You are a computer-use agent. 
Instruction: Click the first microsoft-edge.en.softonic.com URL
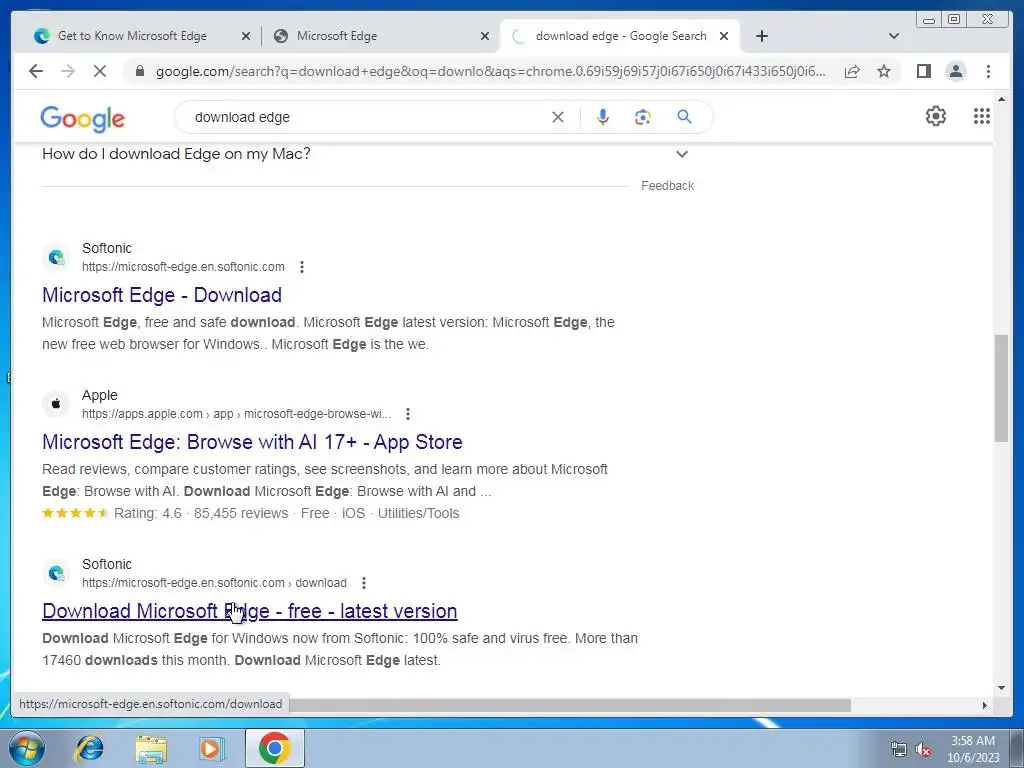tap(183, 266)
